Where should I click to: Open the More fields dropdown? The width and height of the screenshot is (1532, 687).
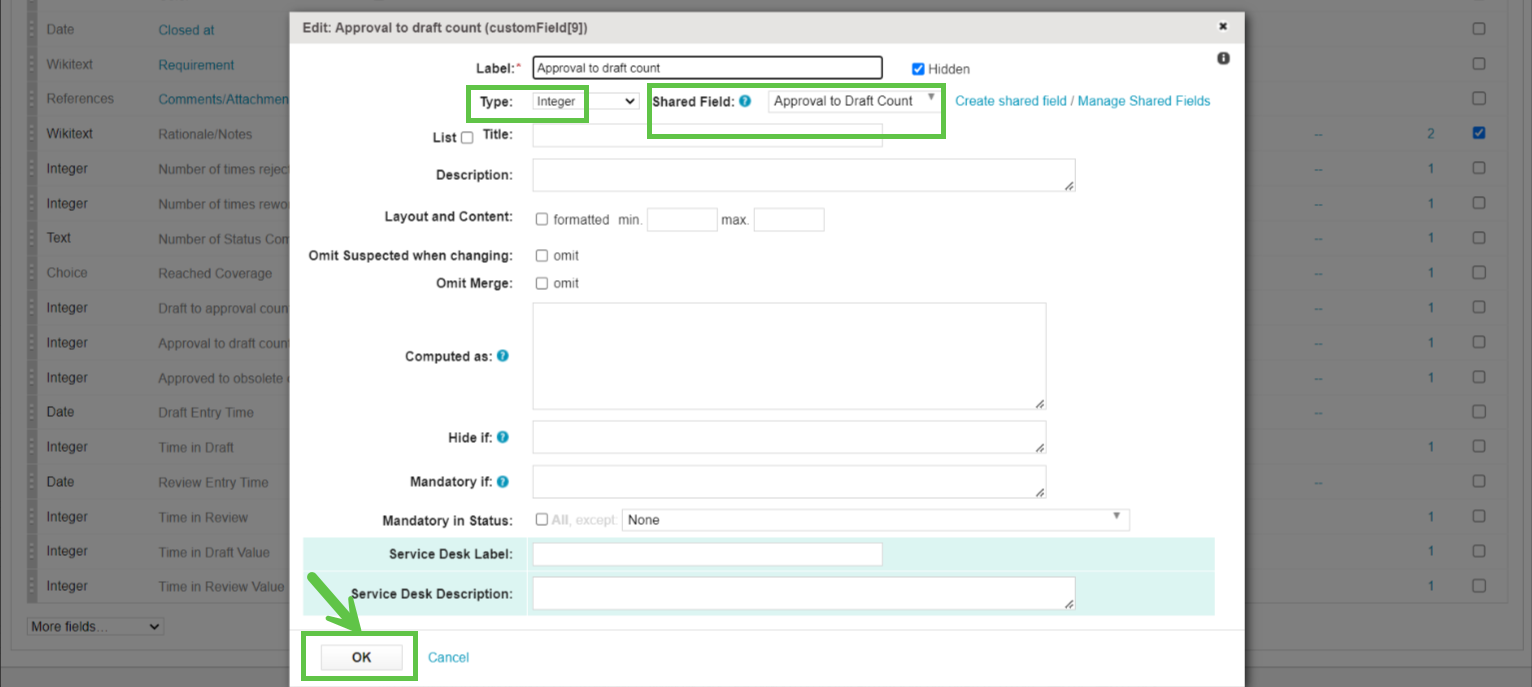tap(95, 627)
